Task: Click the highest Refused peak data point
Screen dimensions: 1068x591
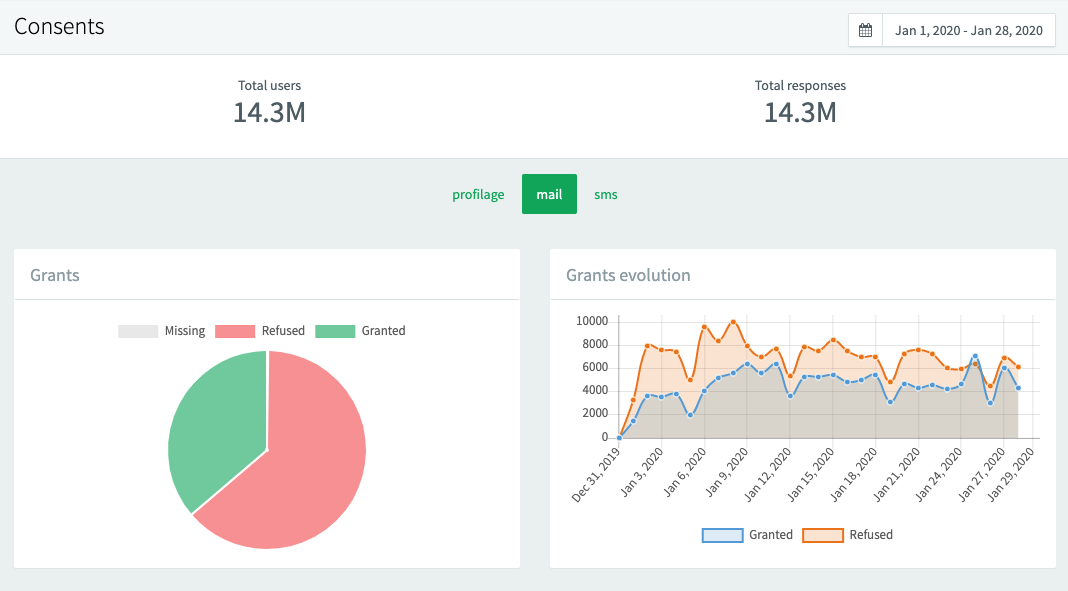Action: click(x=733, y=322)
